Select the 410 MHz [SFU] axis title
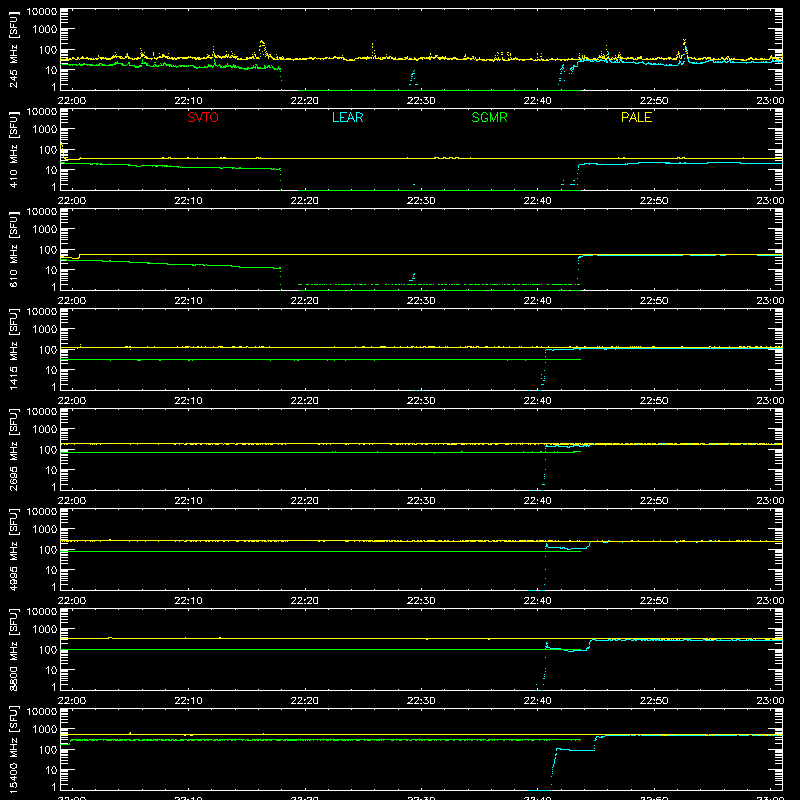The image size is (800, 800). pos(13,150)
